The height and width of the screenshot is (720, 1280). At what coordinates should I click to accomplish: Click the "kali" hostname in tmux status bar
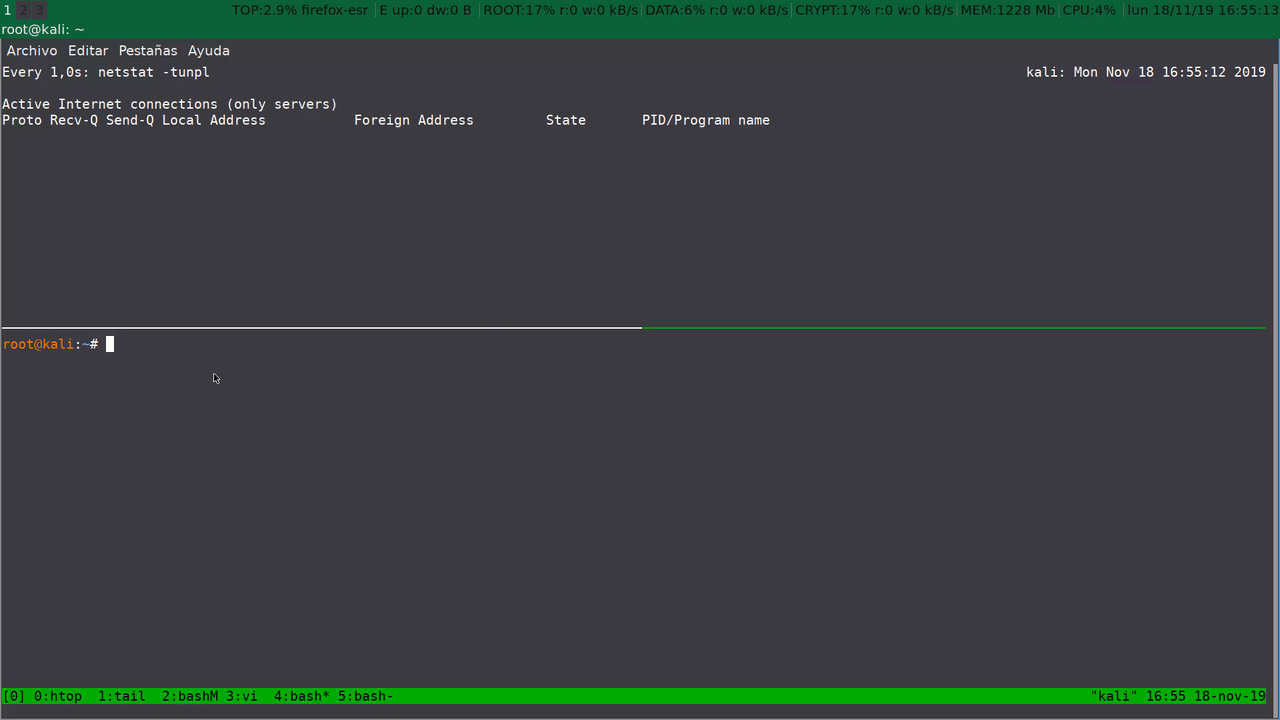(1114, 696)
